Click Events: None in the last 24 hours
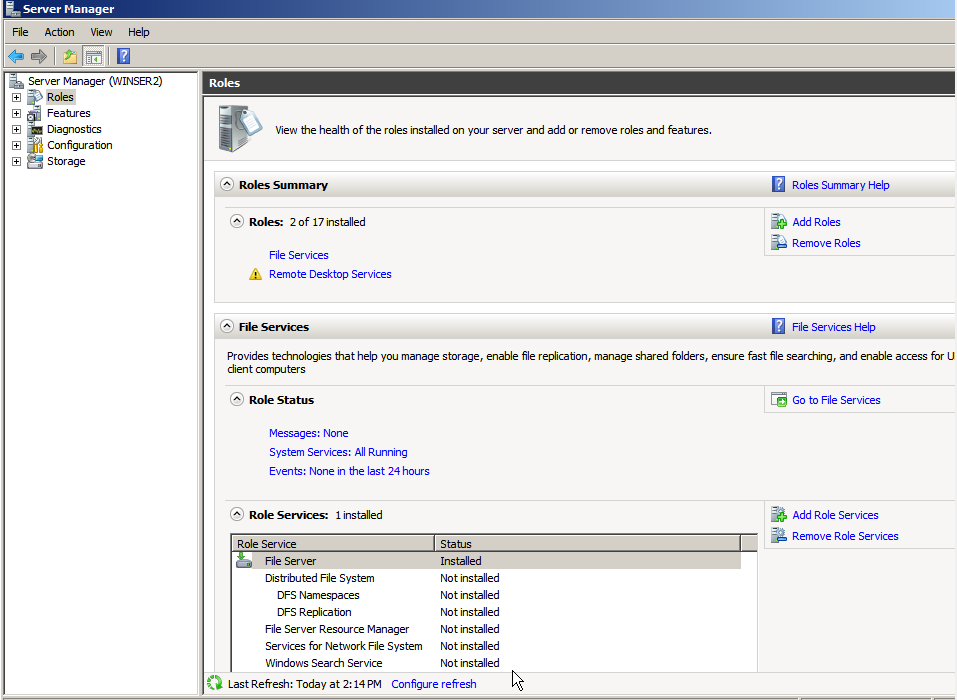957x700 pixels. point(349,471)
